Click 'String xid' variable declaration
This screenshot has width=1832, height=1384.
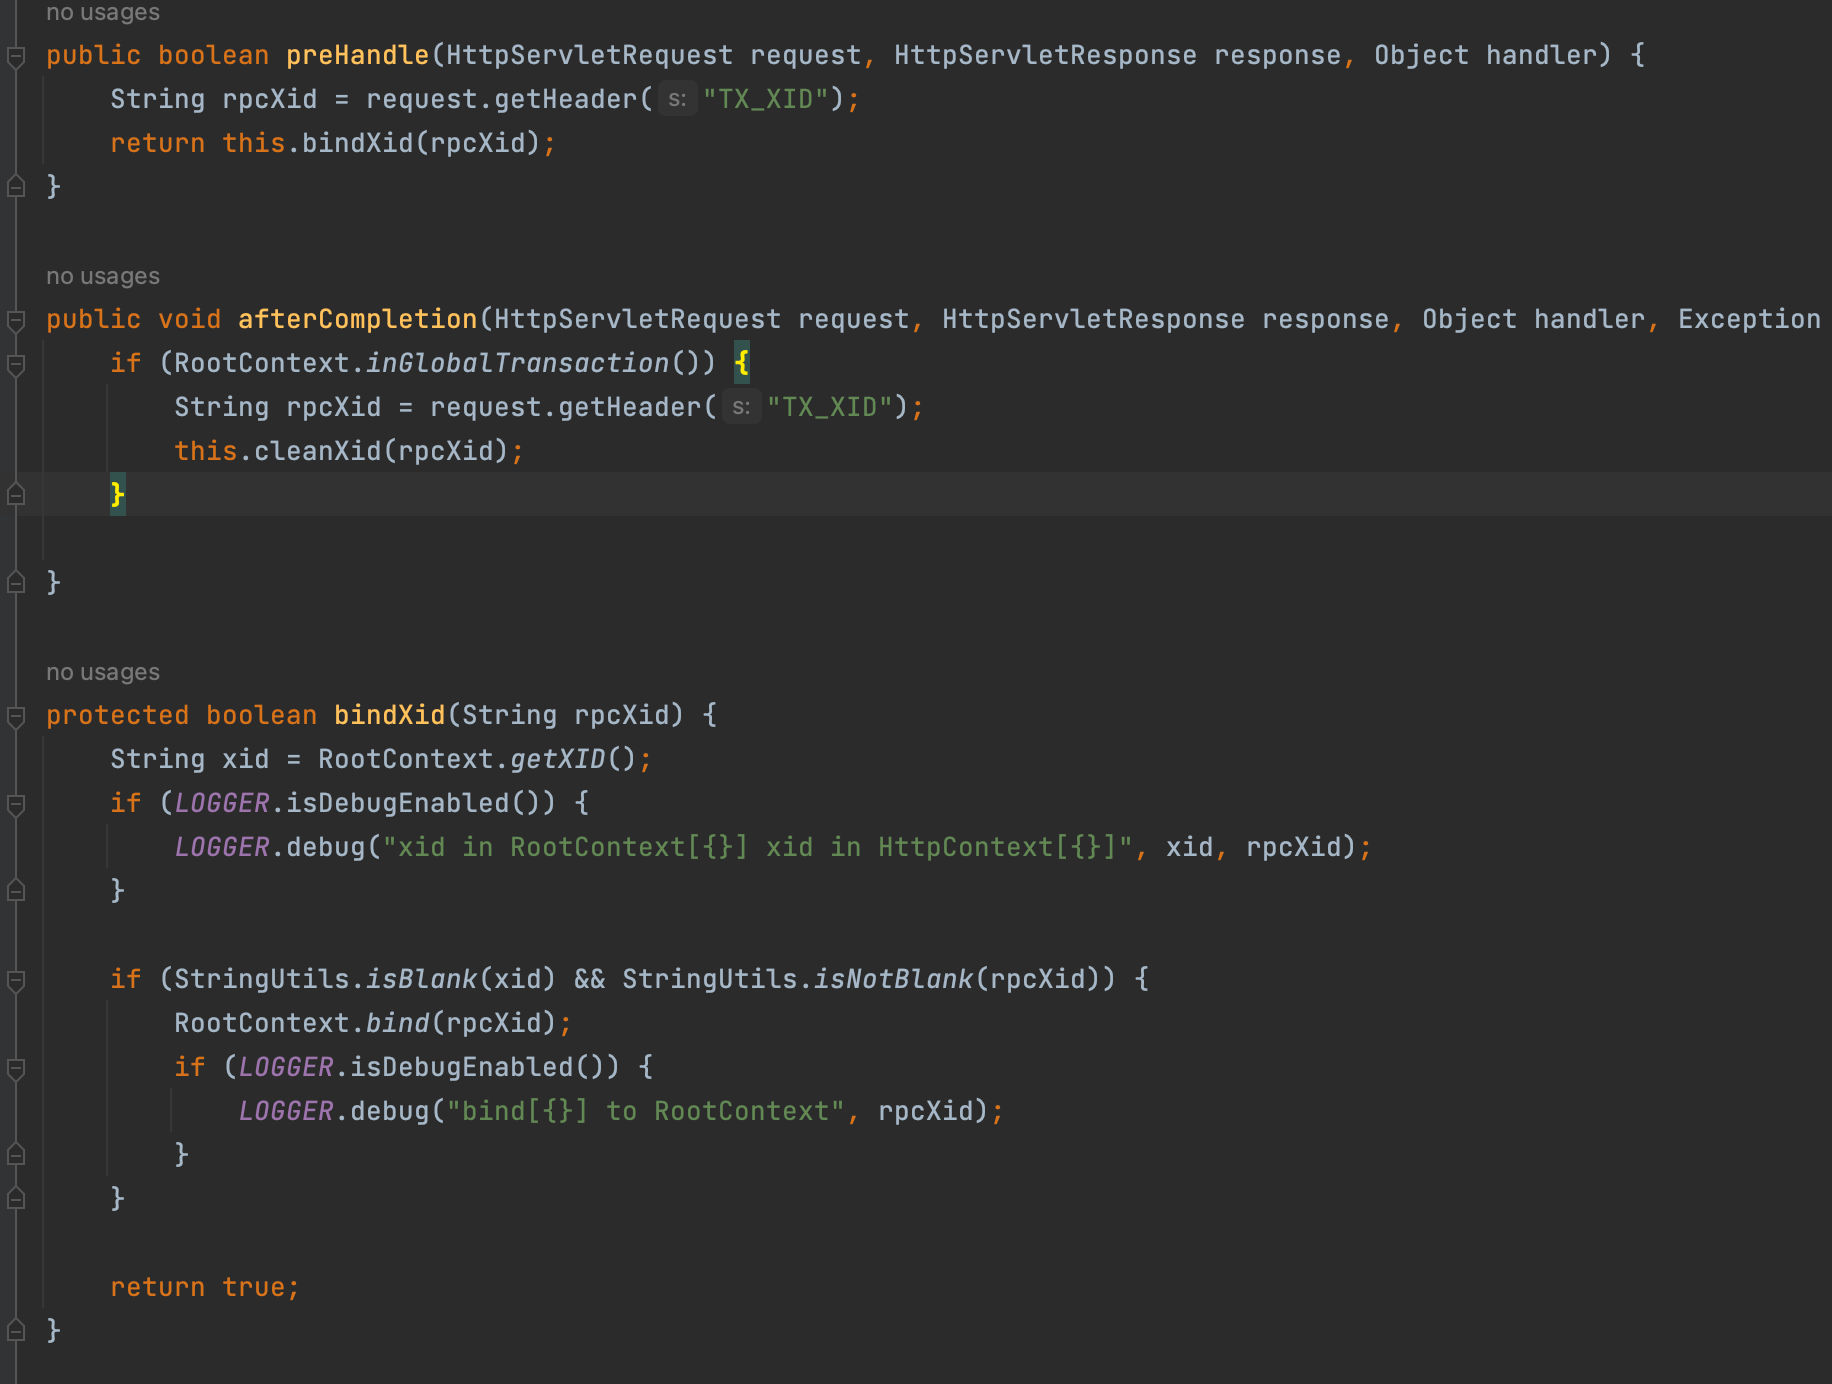pos(189,759)
